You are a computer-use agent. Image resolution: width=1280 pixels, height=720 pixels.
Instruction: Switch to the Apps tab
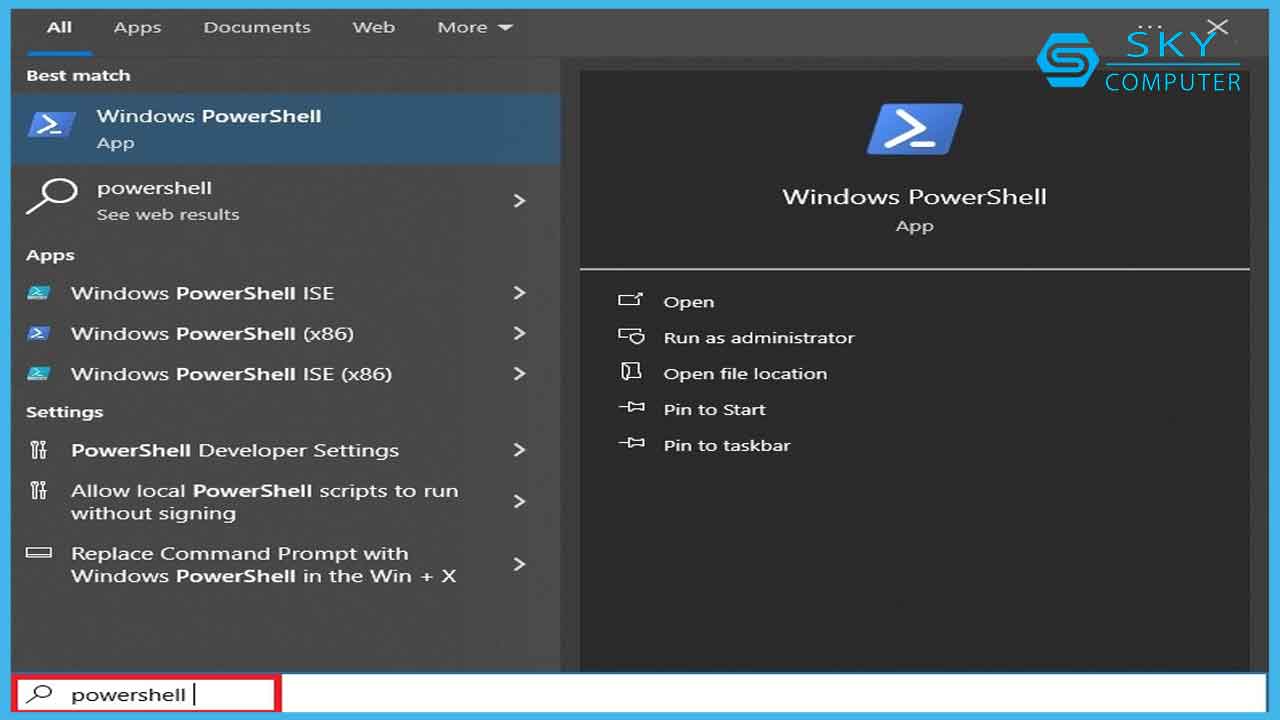coord(137,27)
